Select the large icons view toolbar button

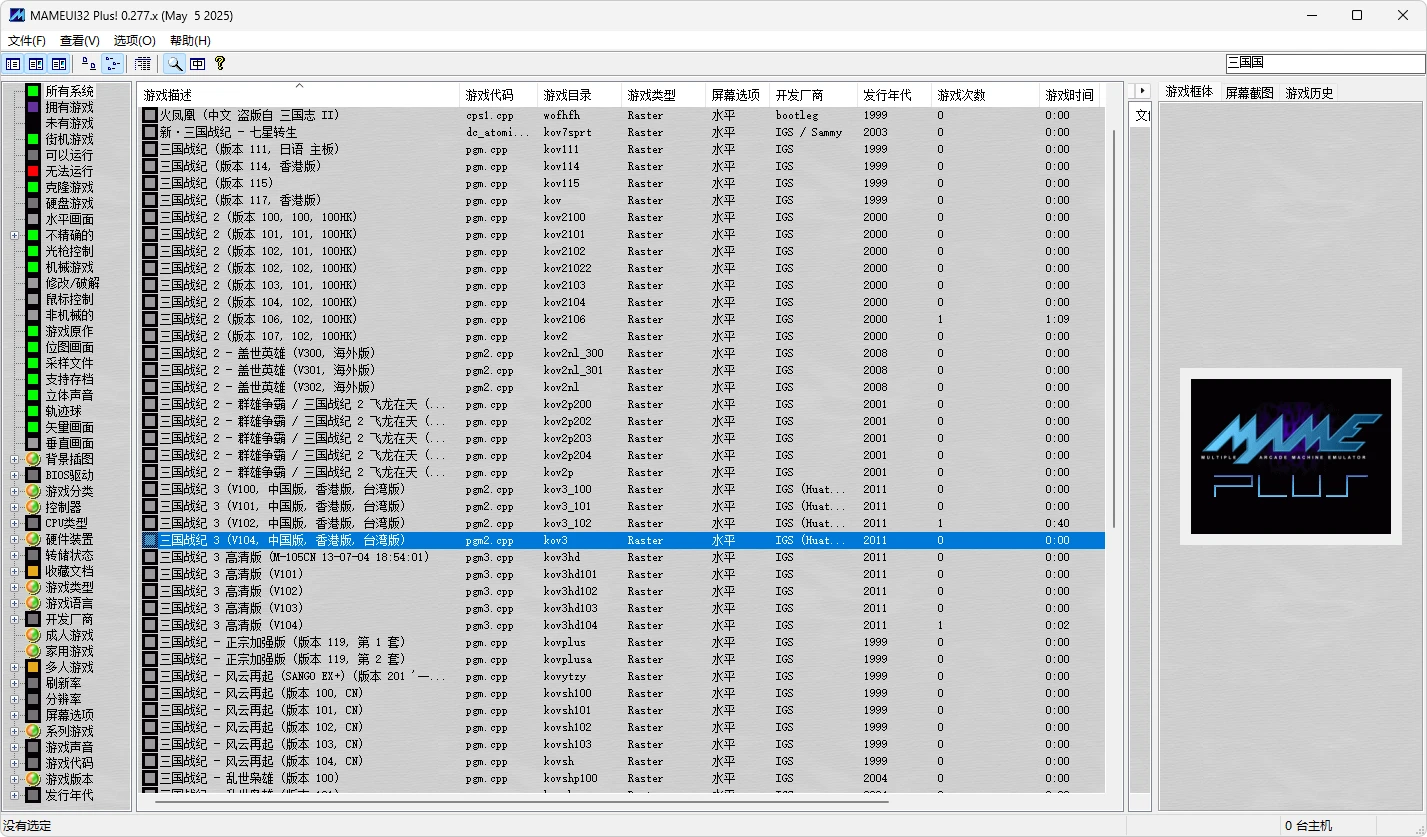click(89, 64)
